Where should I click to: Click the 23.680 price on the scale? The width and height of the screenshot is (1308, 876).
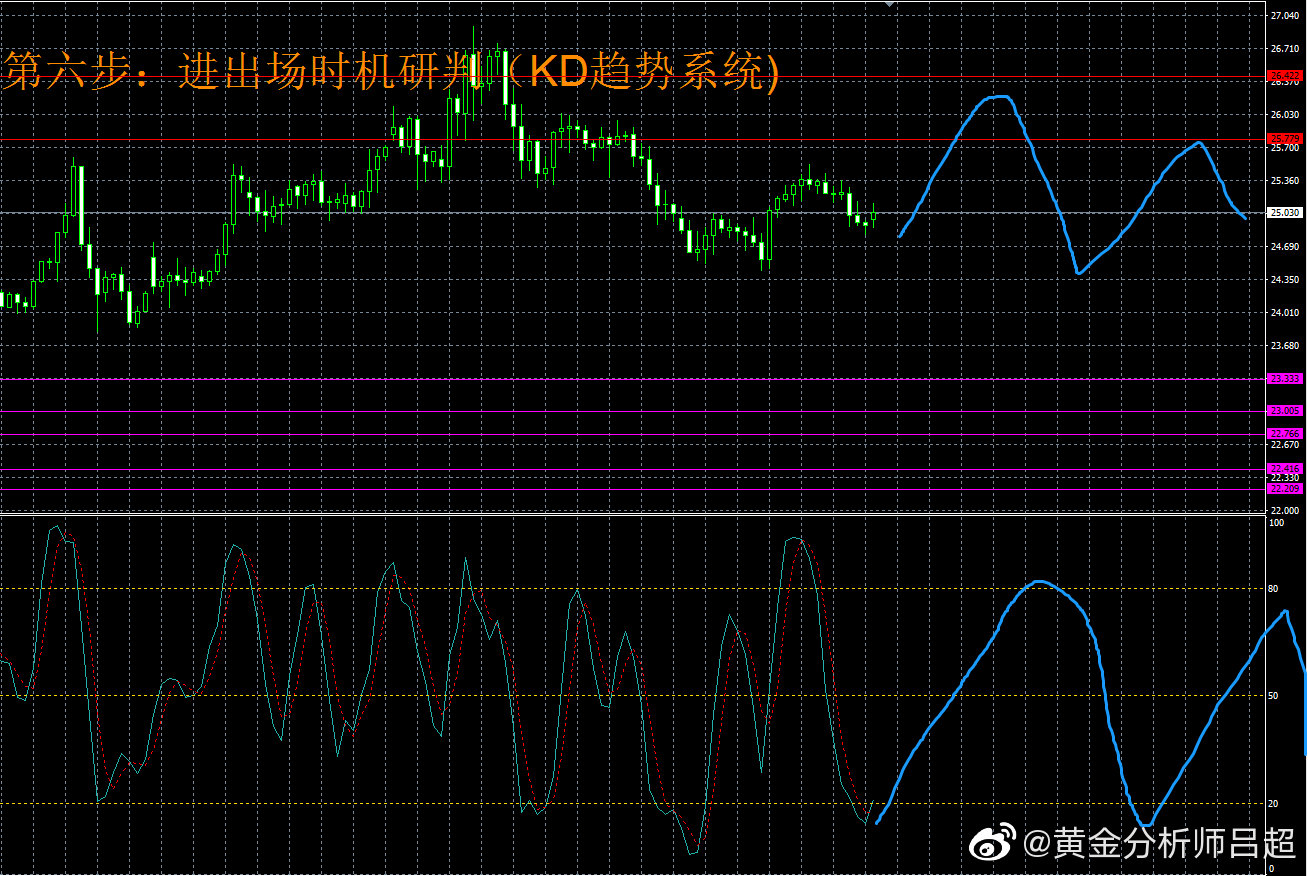1283,346
